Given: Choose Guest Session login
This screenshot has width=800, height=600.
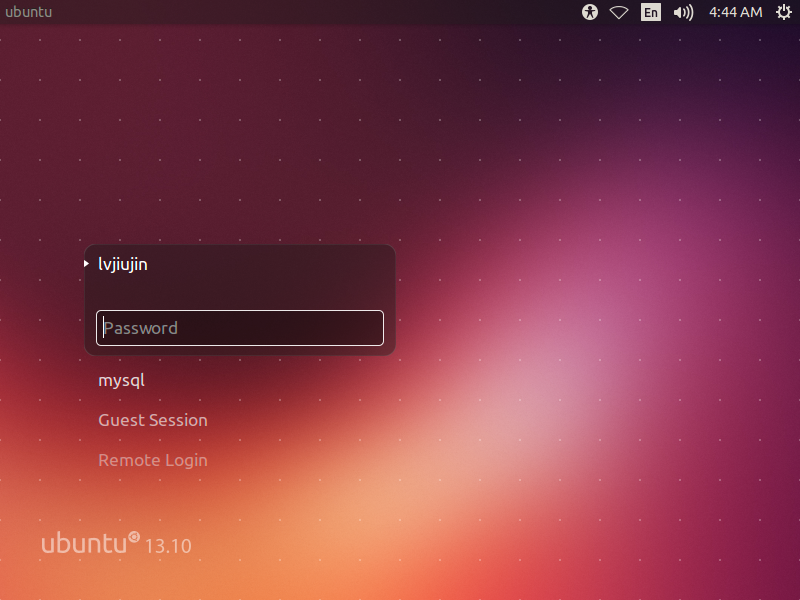Looking at the screenshot, I should tap(153, 420).
